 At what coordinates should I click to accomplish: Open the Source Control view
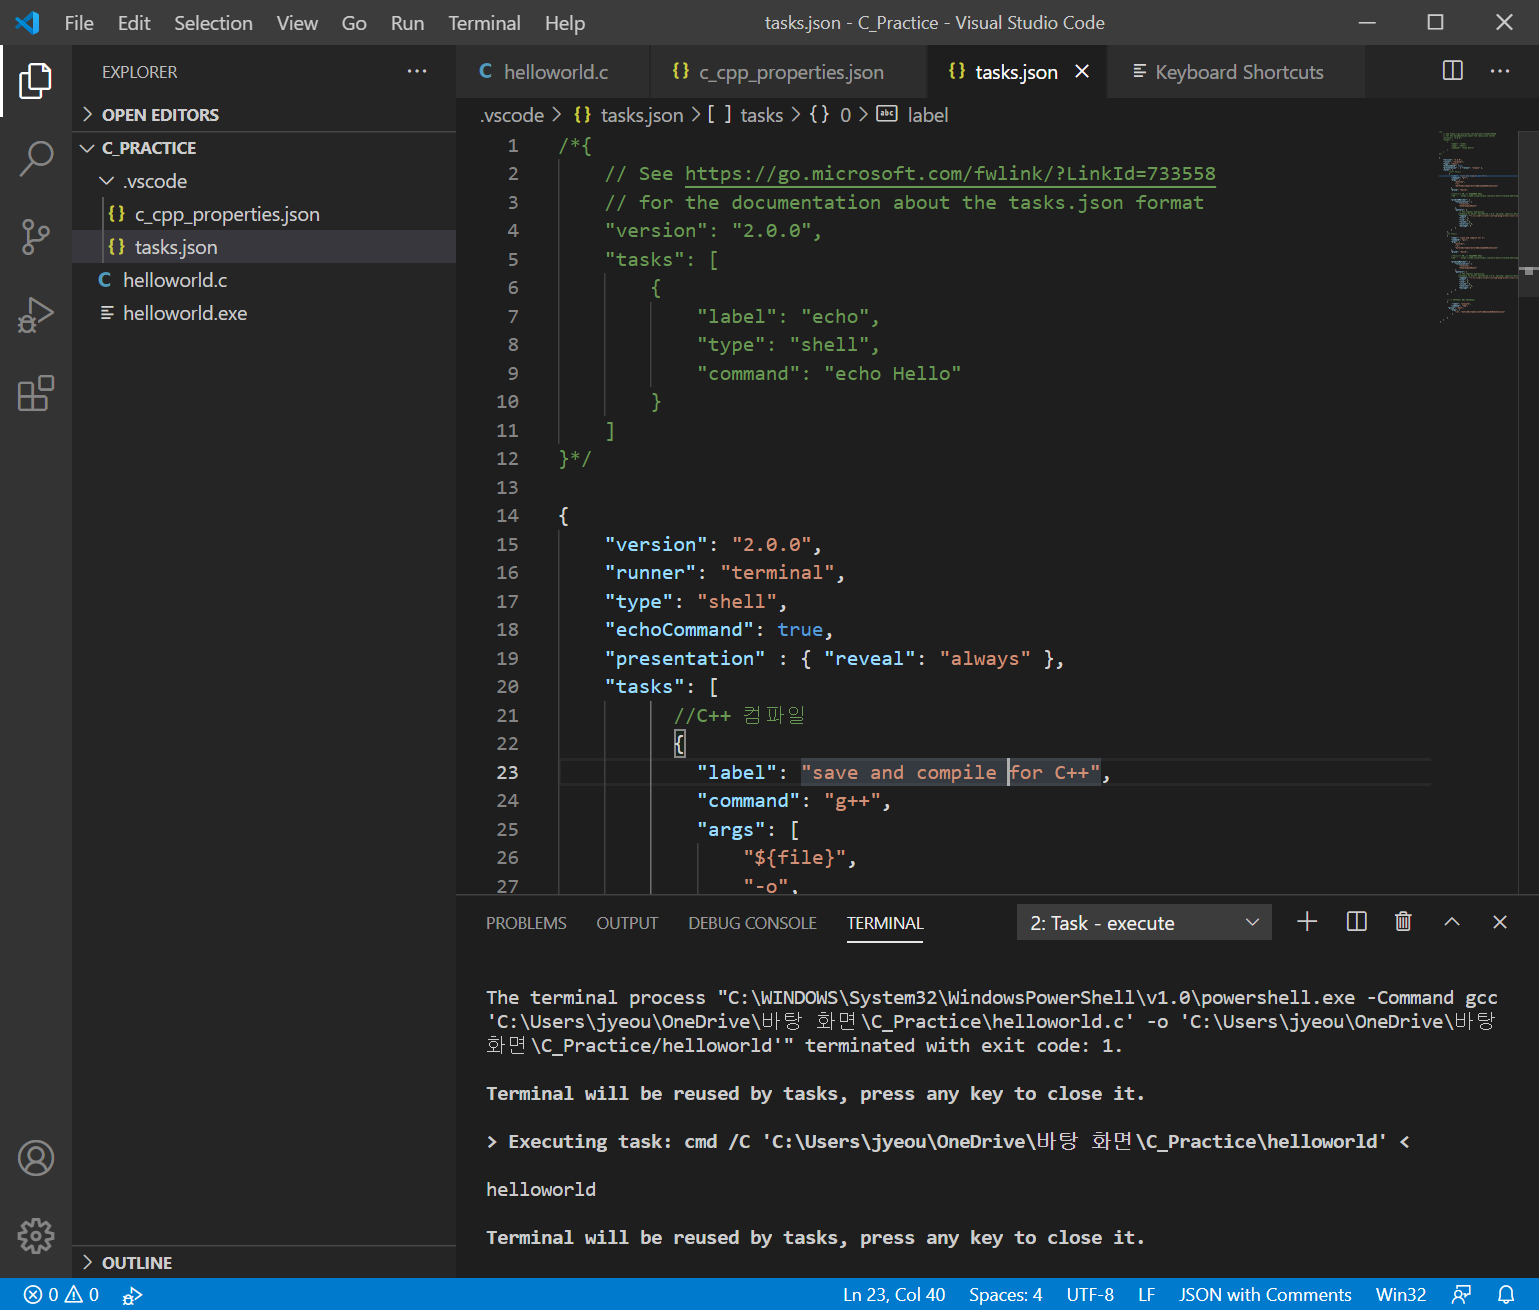pos(35,237)
